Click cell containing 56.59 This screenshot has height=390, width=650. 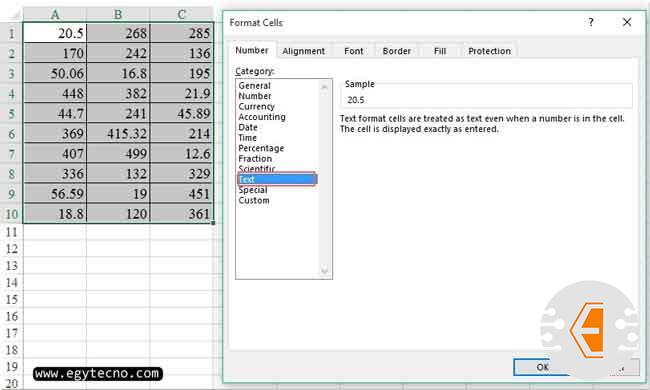point(55,194)
